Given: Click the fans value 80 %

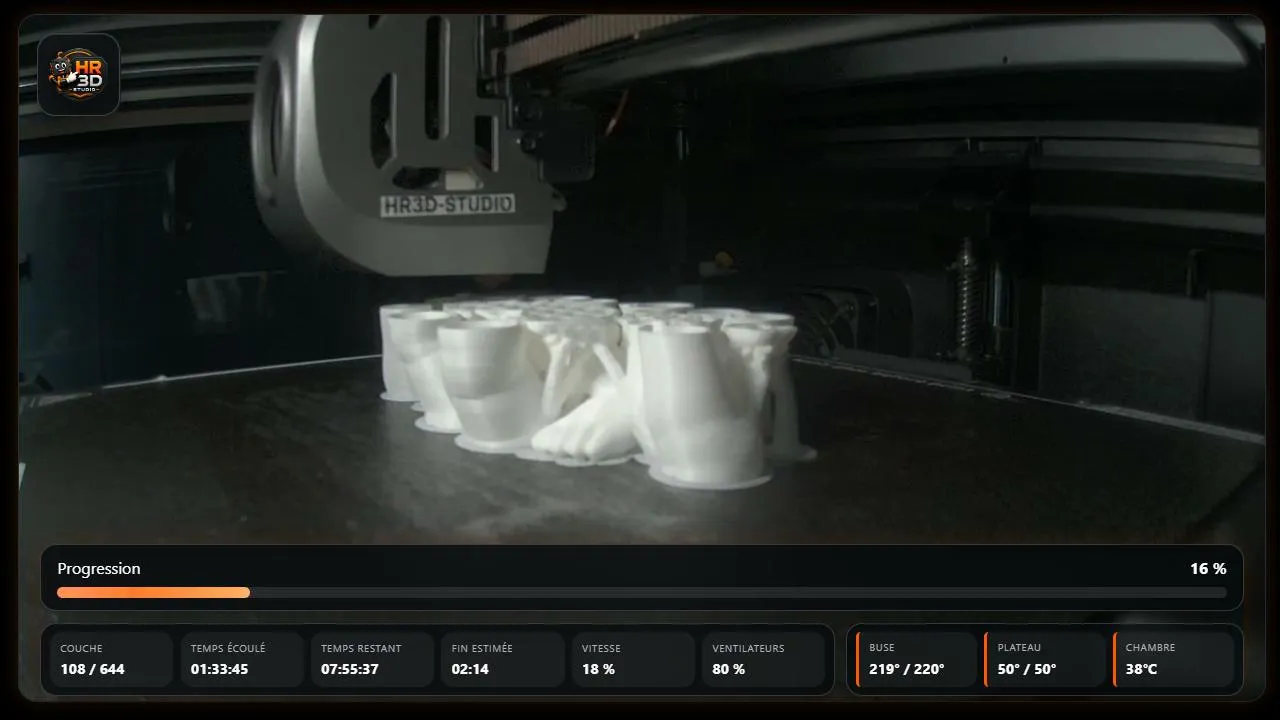Looking at the screenshot, I should pyautogui.click(x=728, y=669).
